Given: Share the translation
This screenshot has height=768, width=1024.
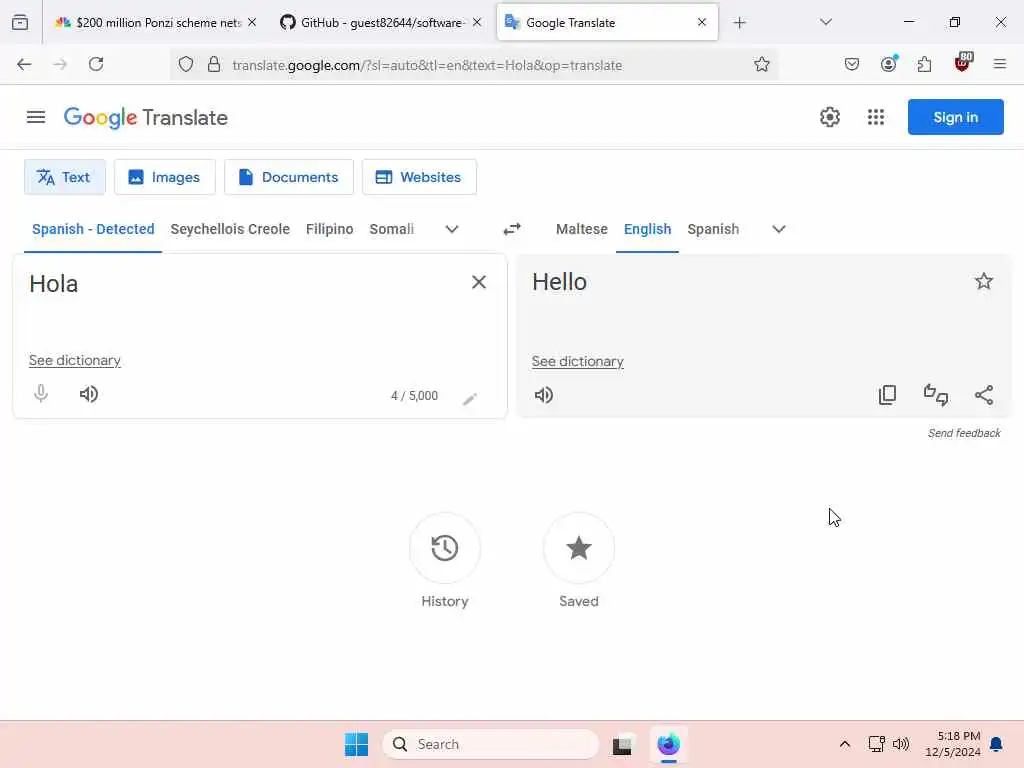Looking at the screenshot, I should click(x=984, y=395).
